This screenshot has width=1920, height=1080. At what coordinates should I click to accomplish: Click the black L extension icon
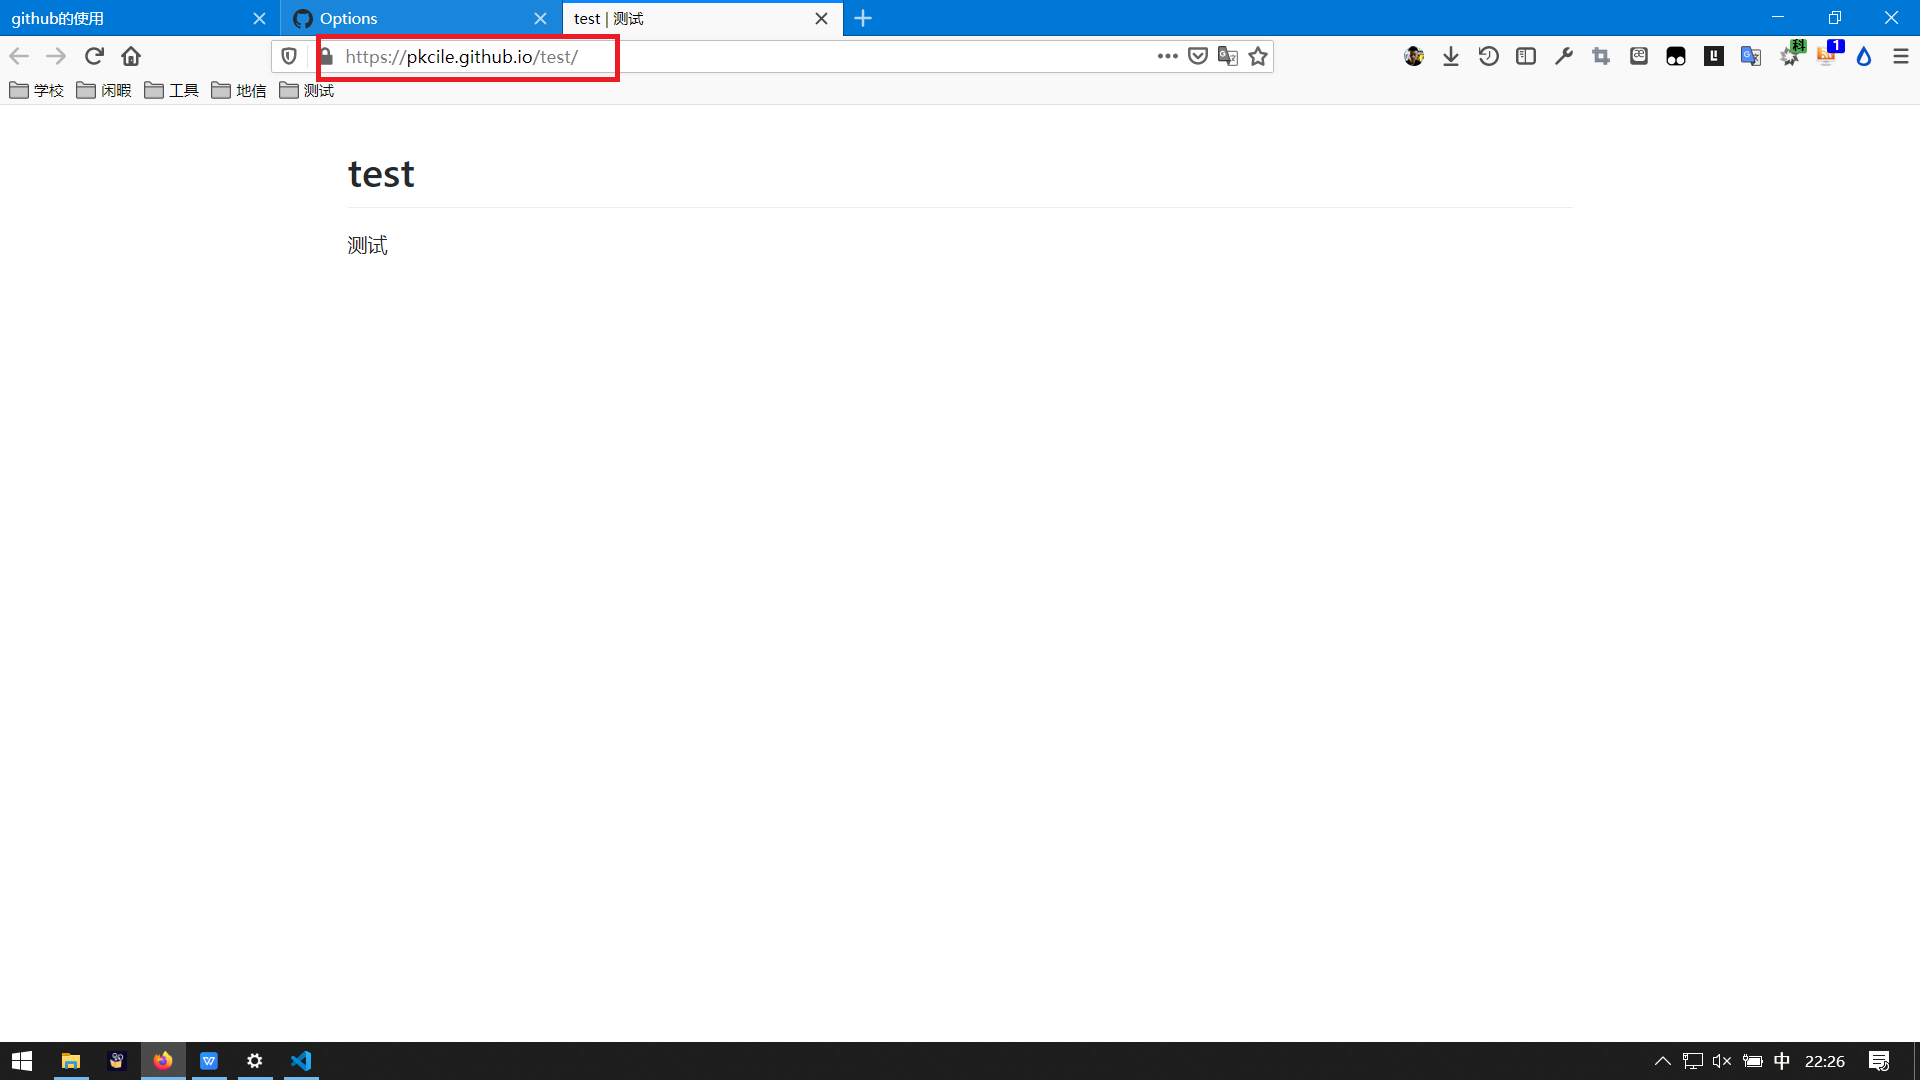click(1714, 56)
